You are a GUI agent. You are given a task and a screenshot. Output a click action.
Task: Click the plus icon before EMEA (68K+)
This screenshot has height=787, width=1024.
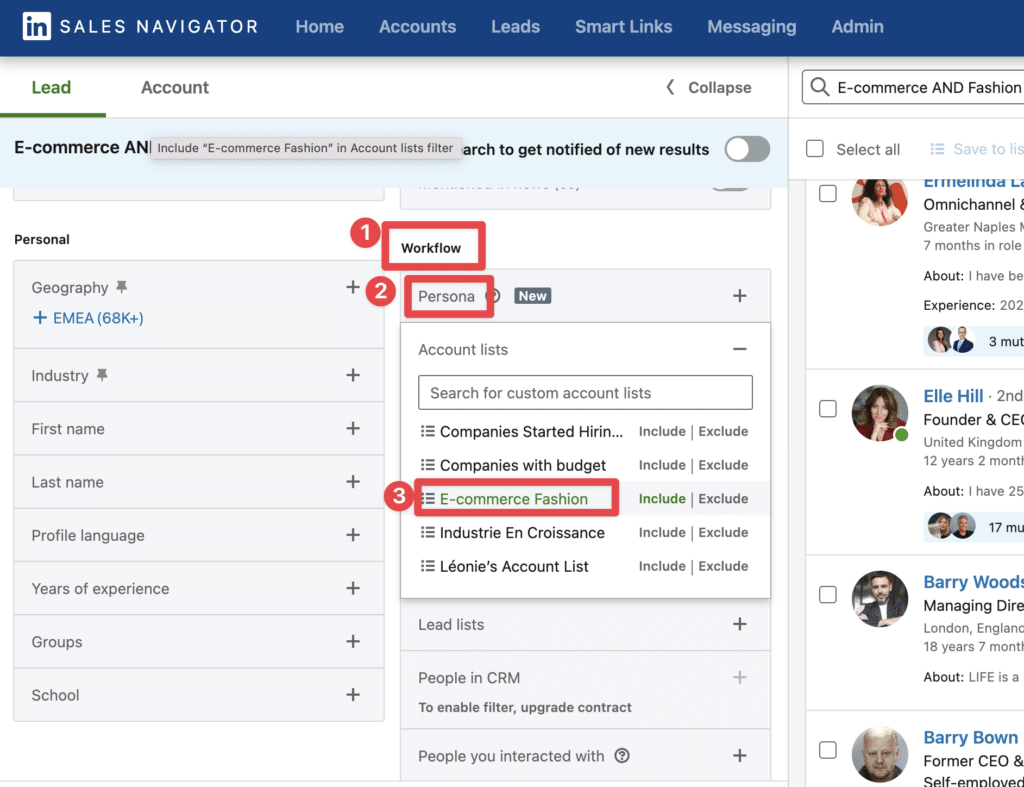pos(40,317)
